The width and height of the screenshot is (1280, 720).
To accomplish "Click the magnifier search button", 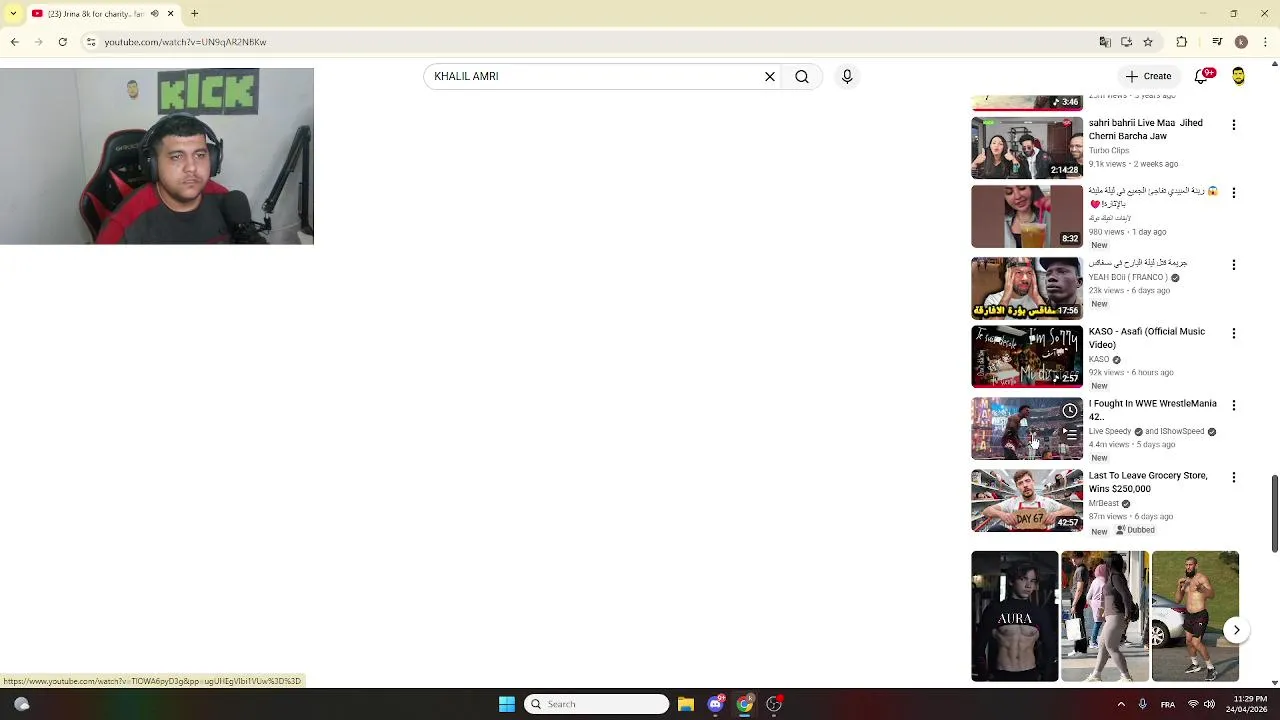I will pos(802,76).
